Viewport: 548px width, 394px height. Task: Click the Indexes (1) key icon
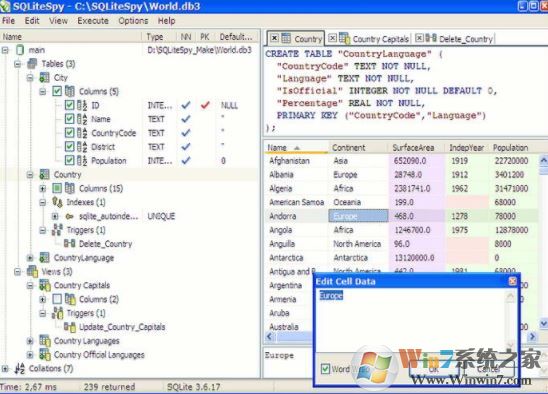click(57, 202)
